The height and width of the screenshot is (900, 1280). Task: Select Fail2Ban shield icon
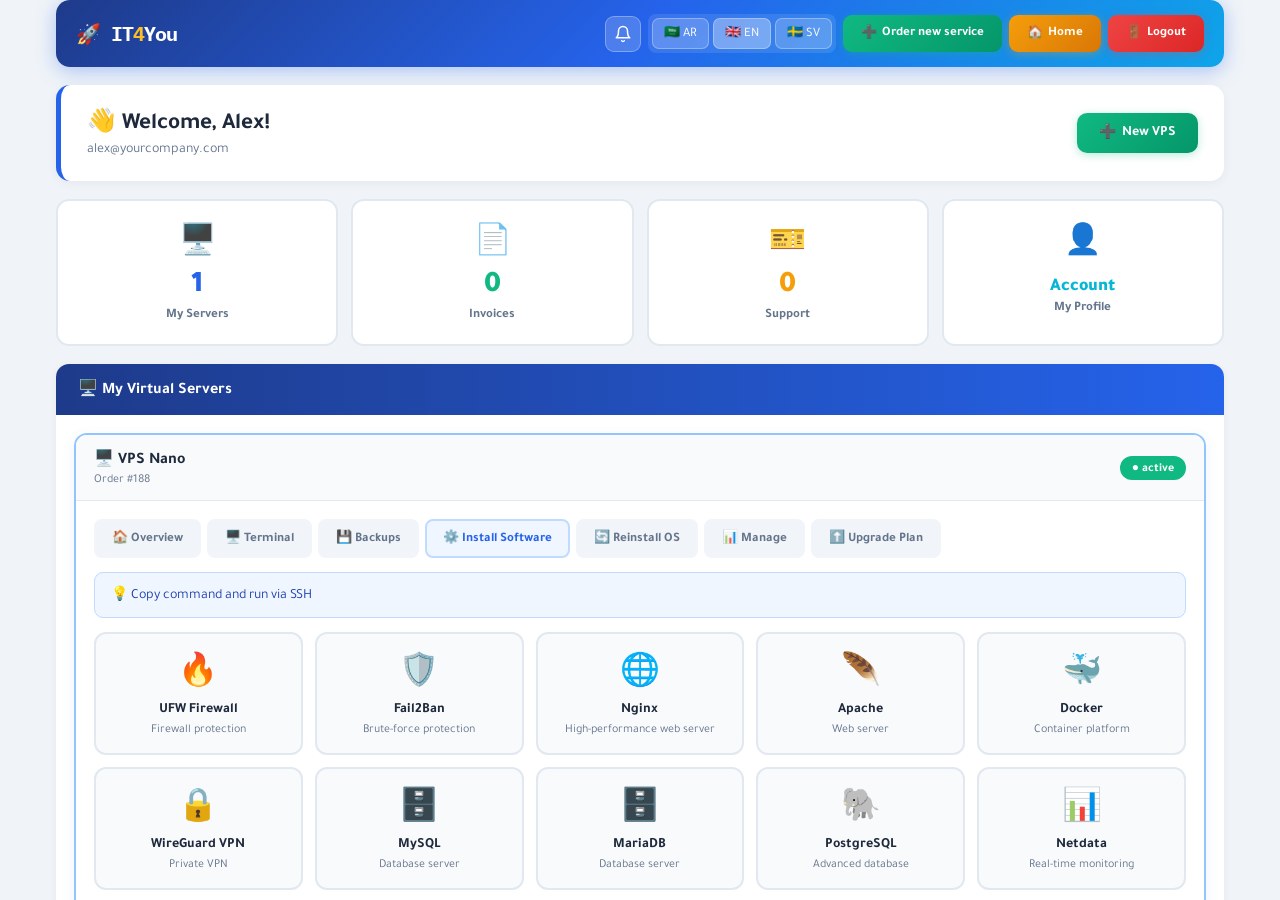[x=419, y=669]
